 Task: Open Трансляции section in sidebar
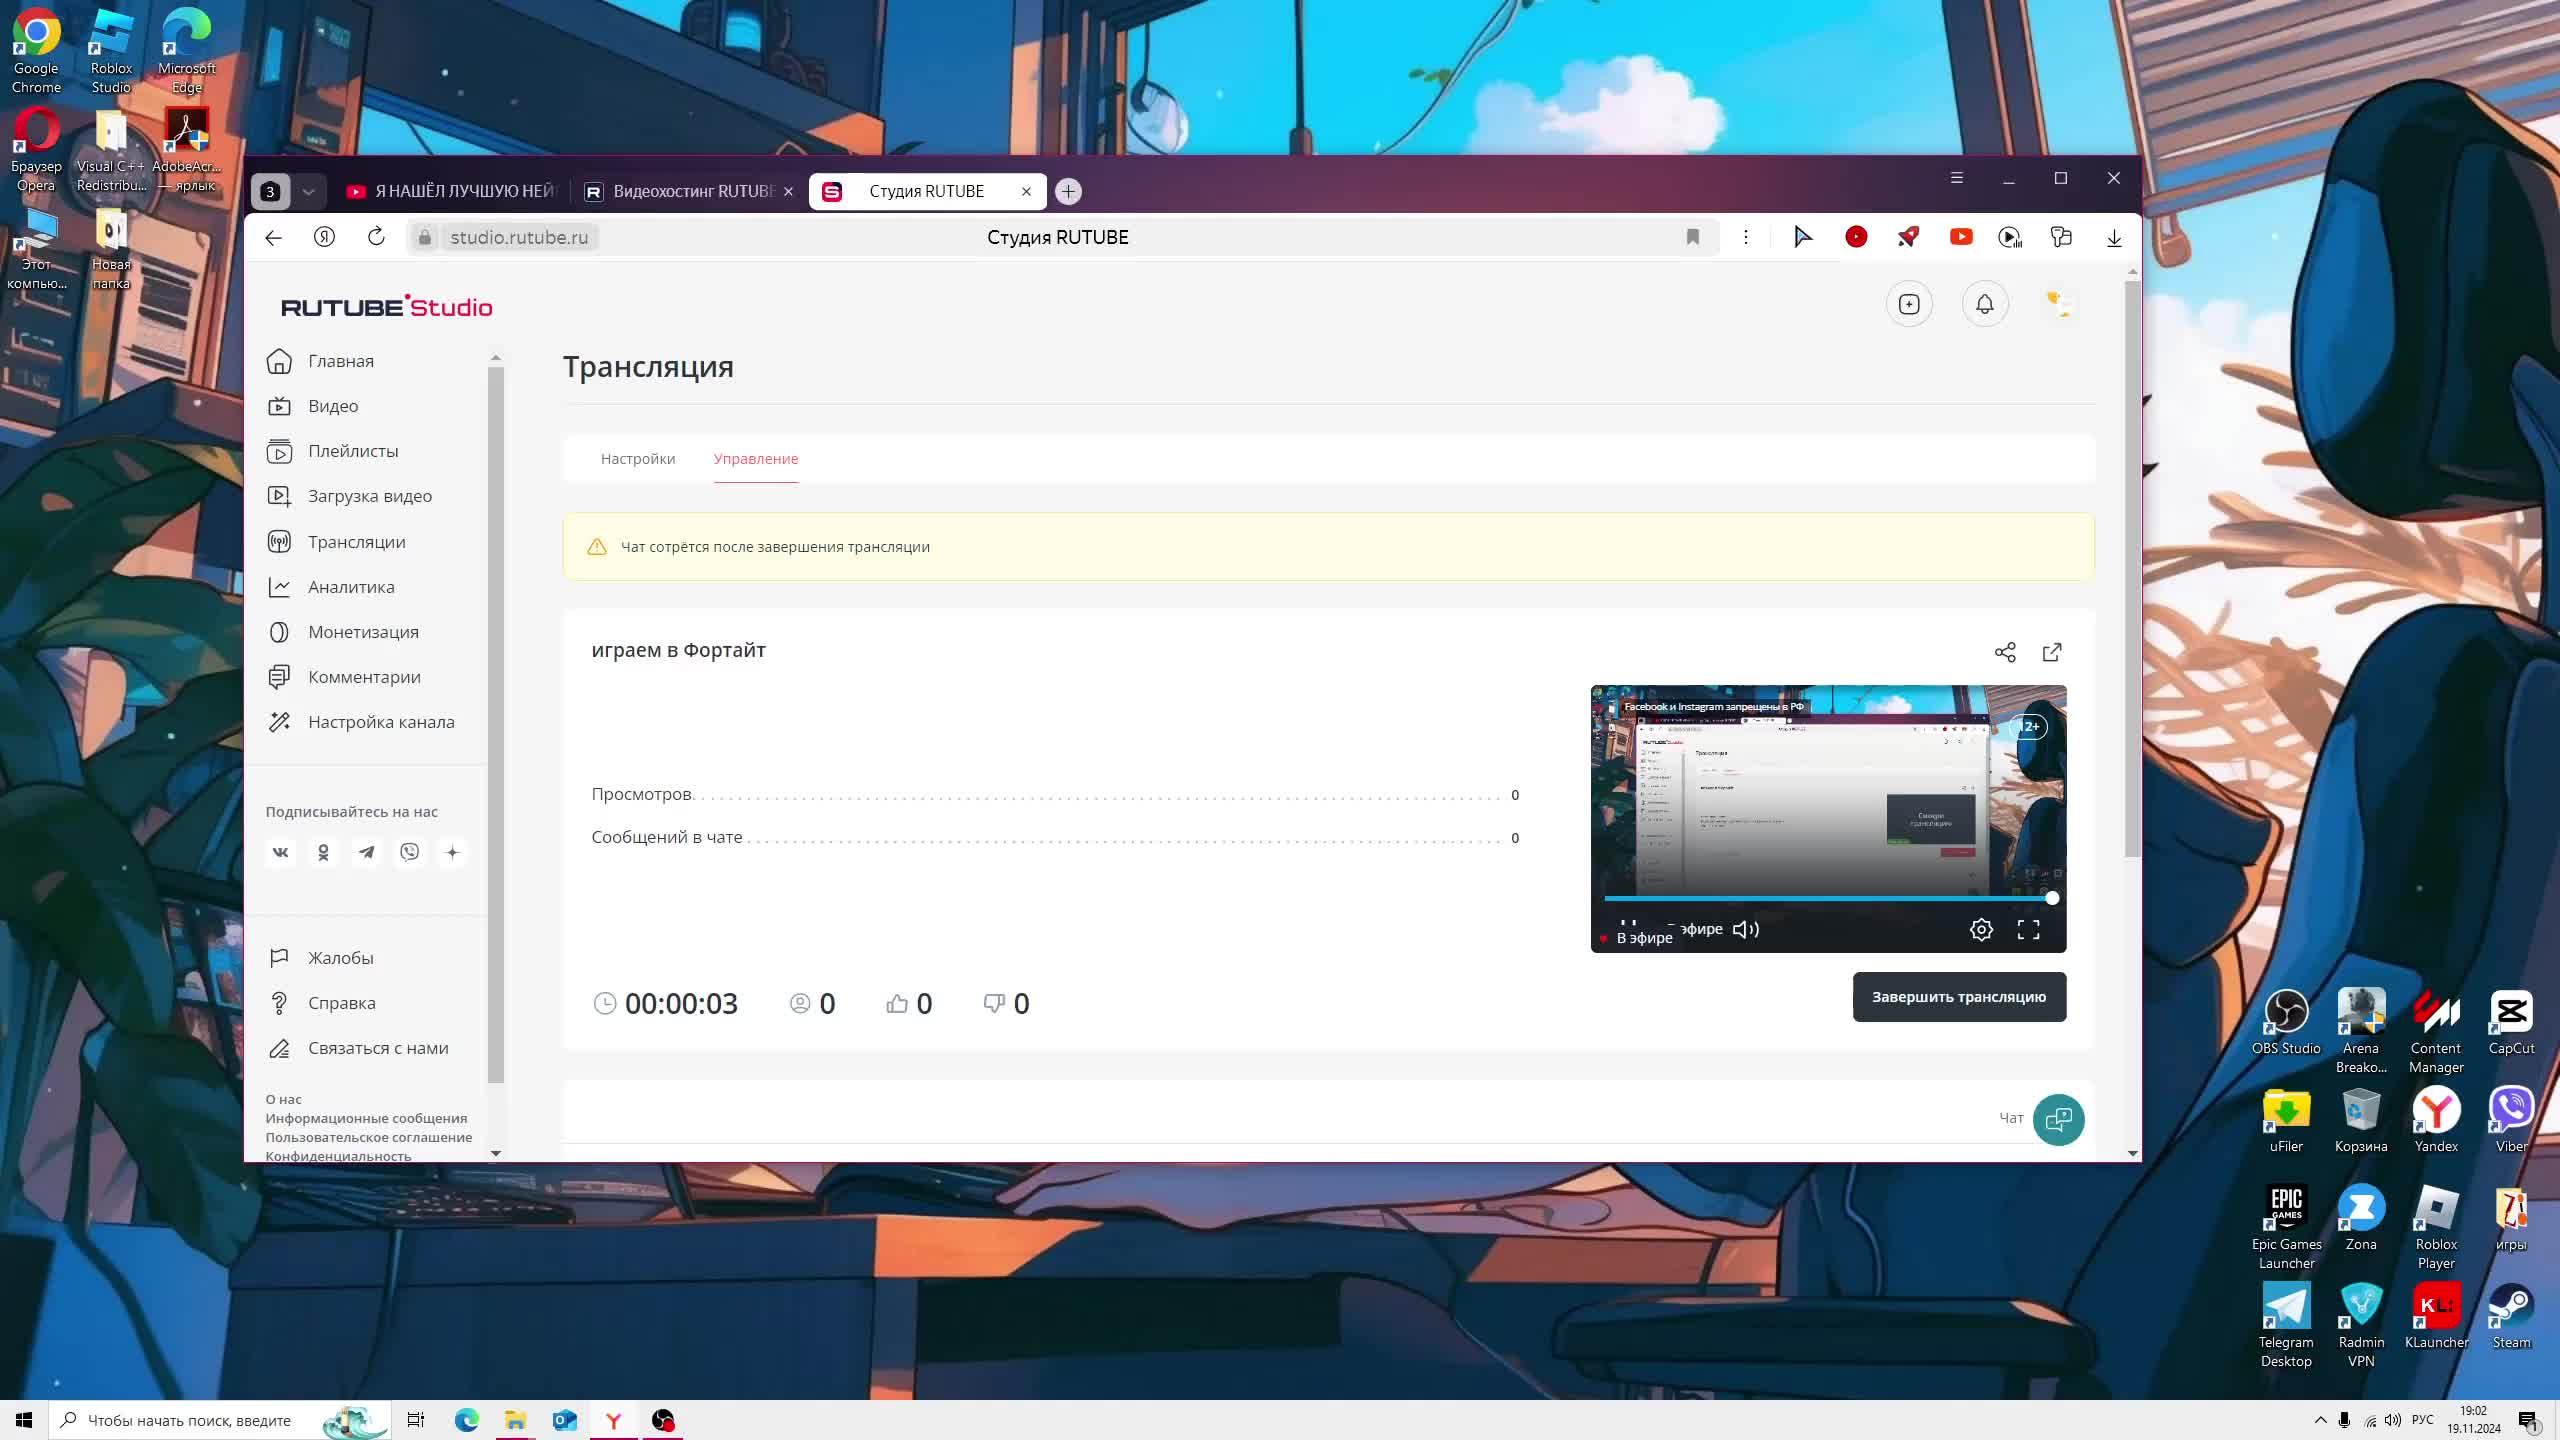[357, 542]
